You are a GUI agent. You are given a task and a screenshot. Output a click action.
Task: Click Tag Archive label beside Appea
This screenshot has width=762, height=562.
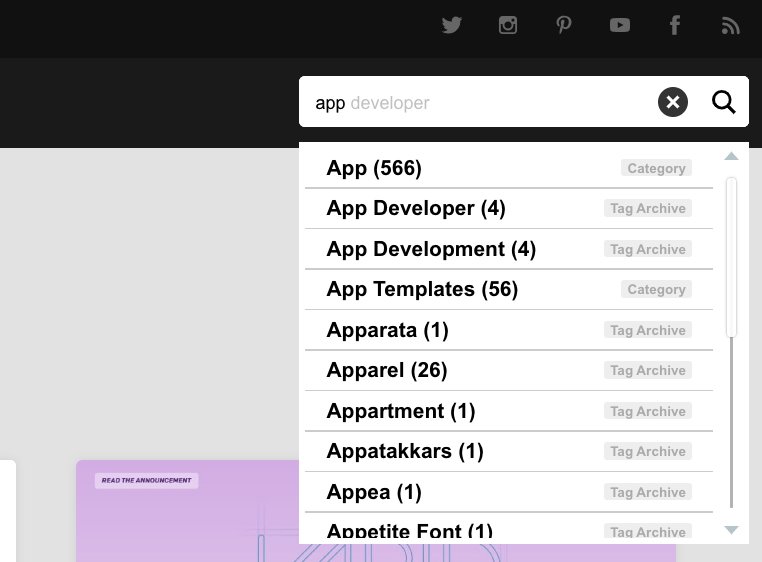click(x=648, y=492)
